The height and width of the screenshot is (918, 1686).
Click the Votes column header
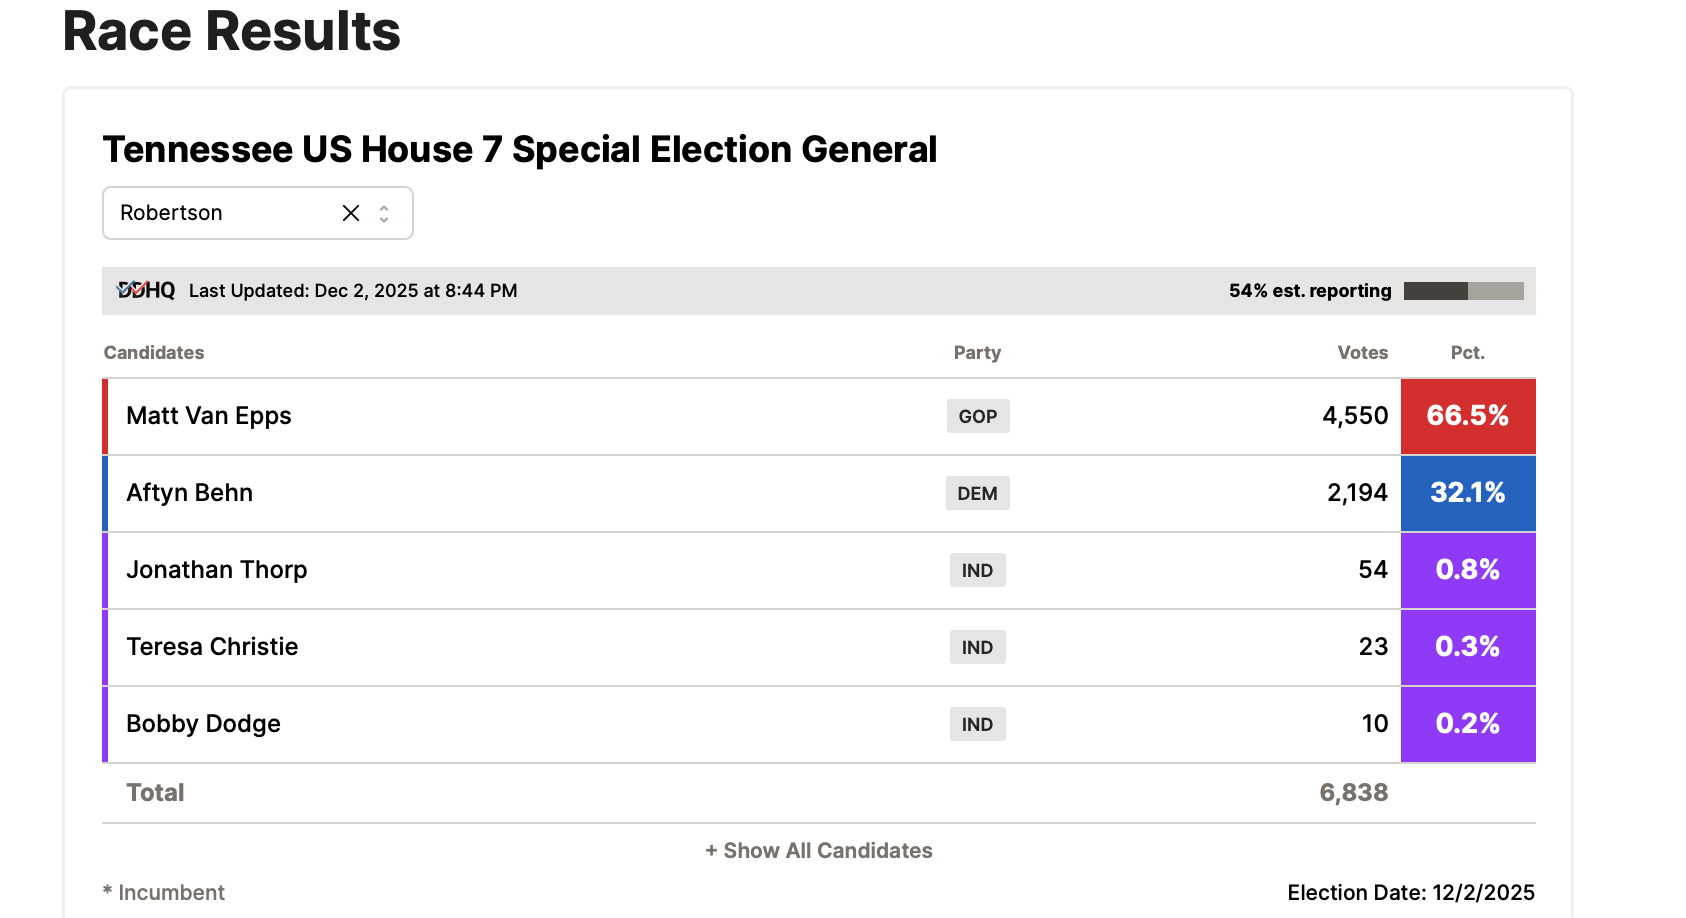1362,353
